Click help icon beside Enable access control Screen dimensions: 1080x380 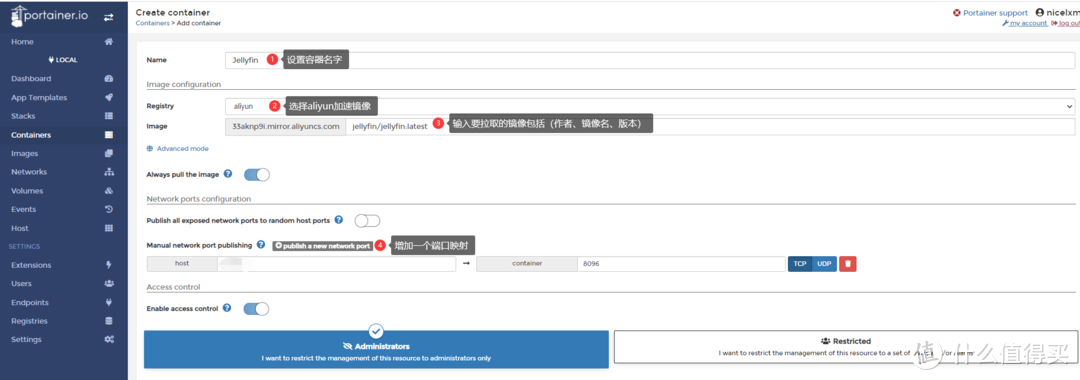point(227,308)
